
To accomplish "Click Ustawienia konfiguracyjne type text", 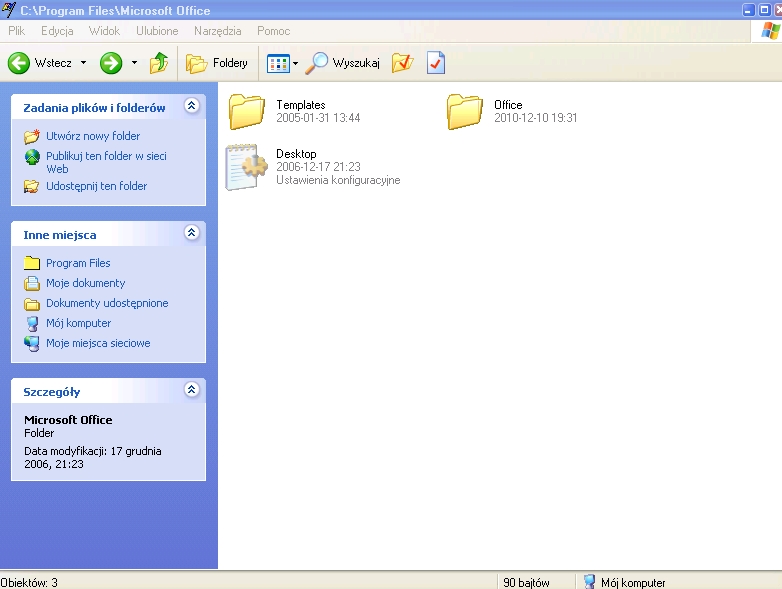I will [338, 180].
